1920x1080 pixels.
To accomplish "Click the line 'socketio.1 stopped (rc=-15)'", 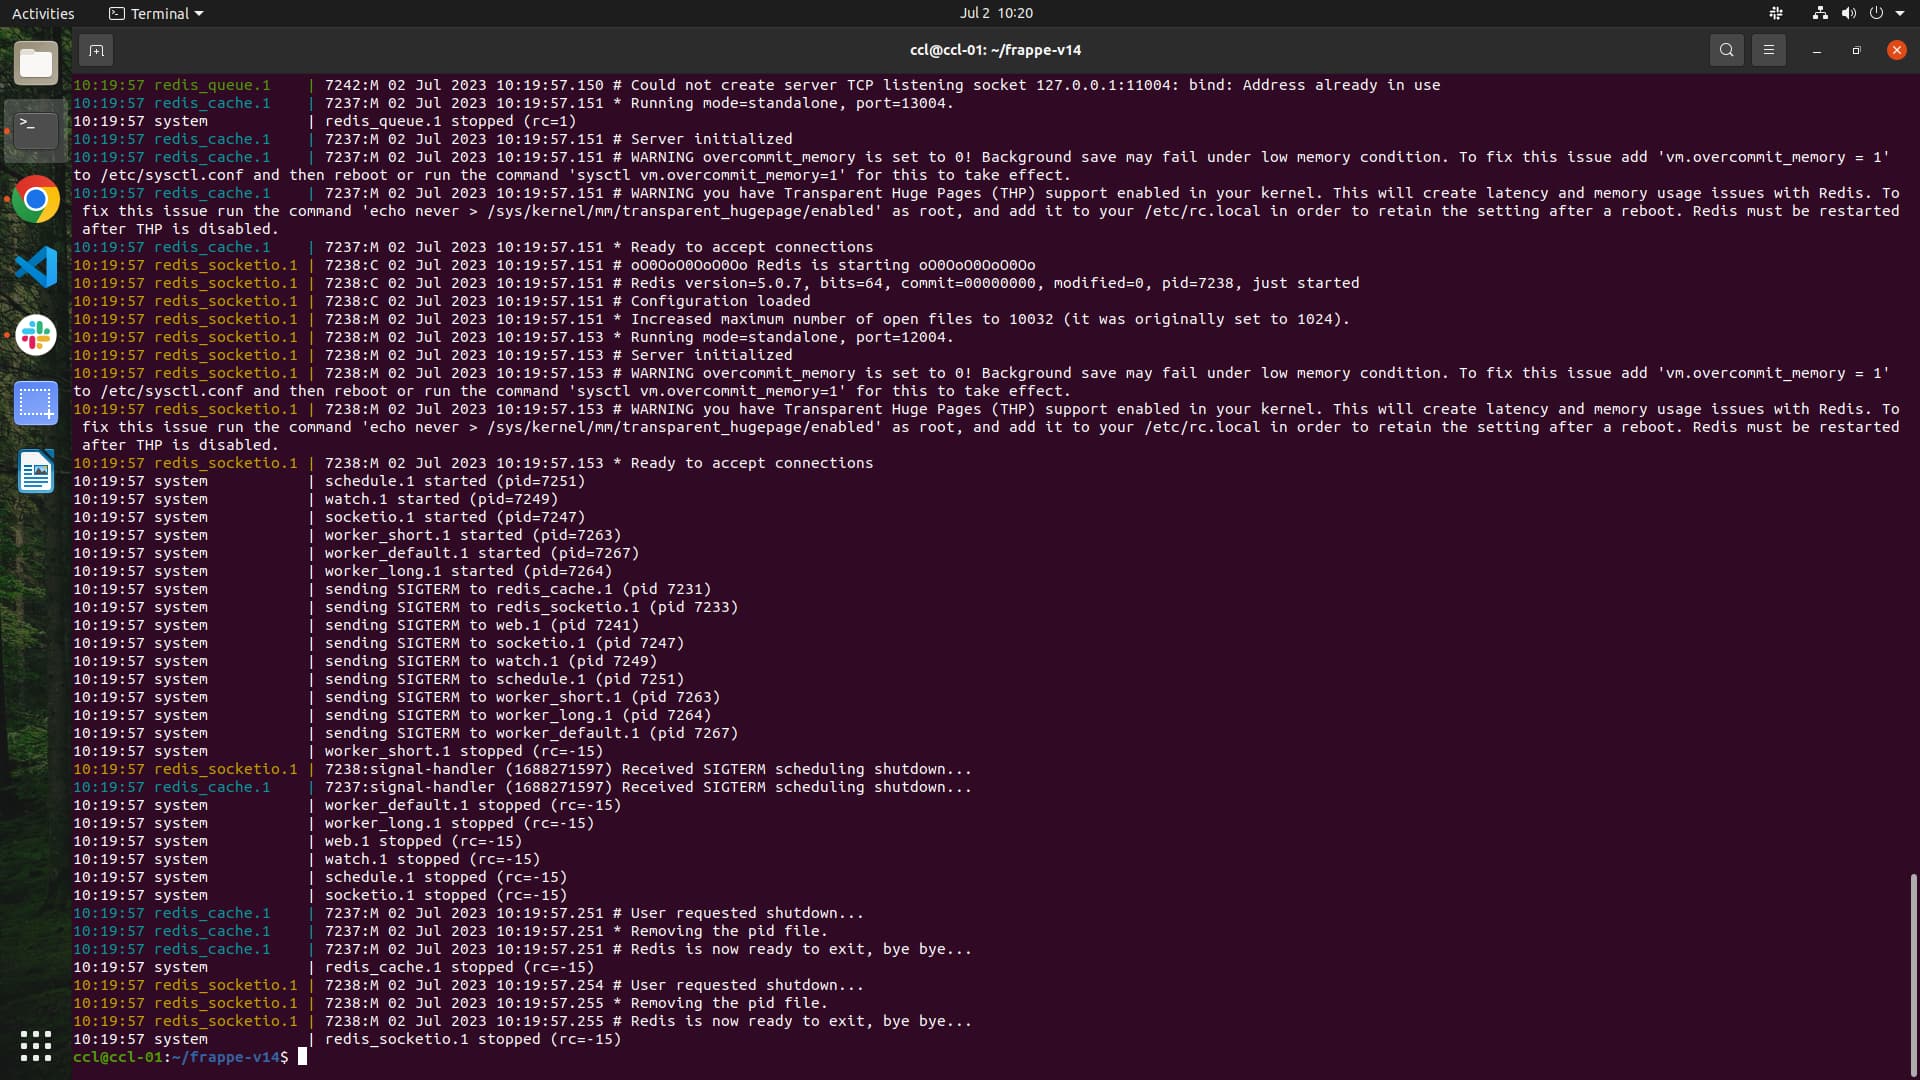I will (x=446, y=895).
